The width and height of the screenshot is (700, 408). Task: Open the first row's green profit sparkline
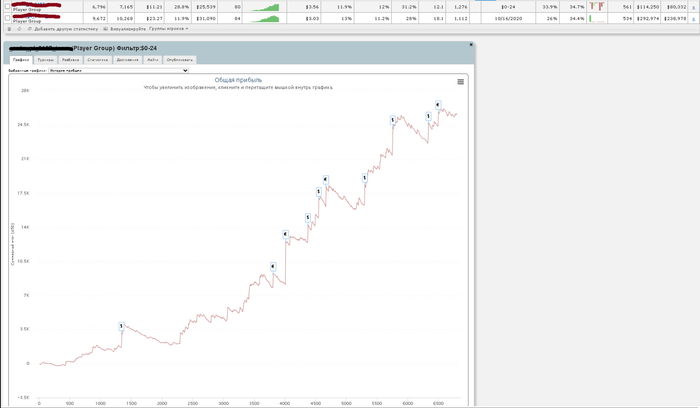tap(265, 7)
